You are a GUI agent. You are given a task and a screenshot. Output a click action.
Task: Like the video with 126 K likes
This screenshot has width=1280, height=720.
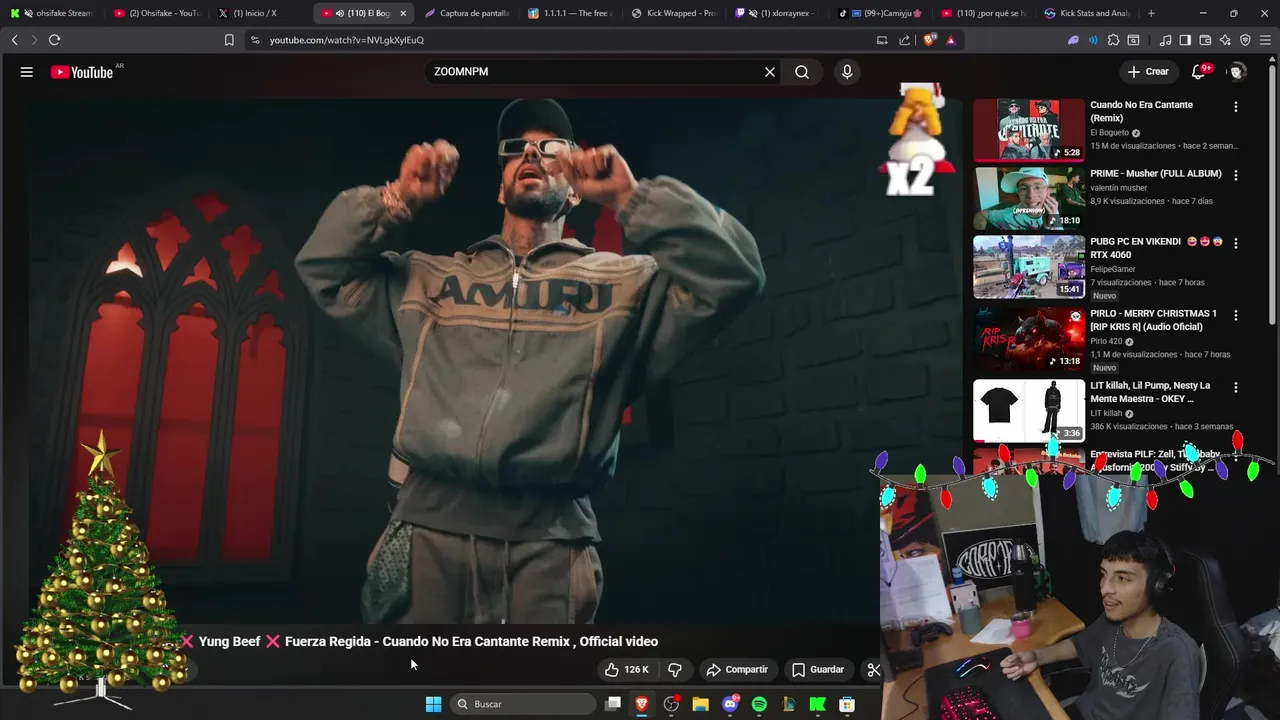tap(627, 670)
